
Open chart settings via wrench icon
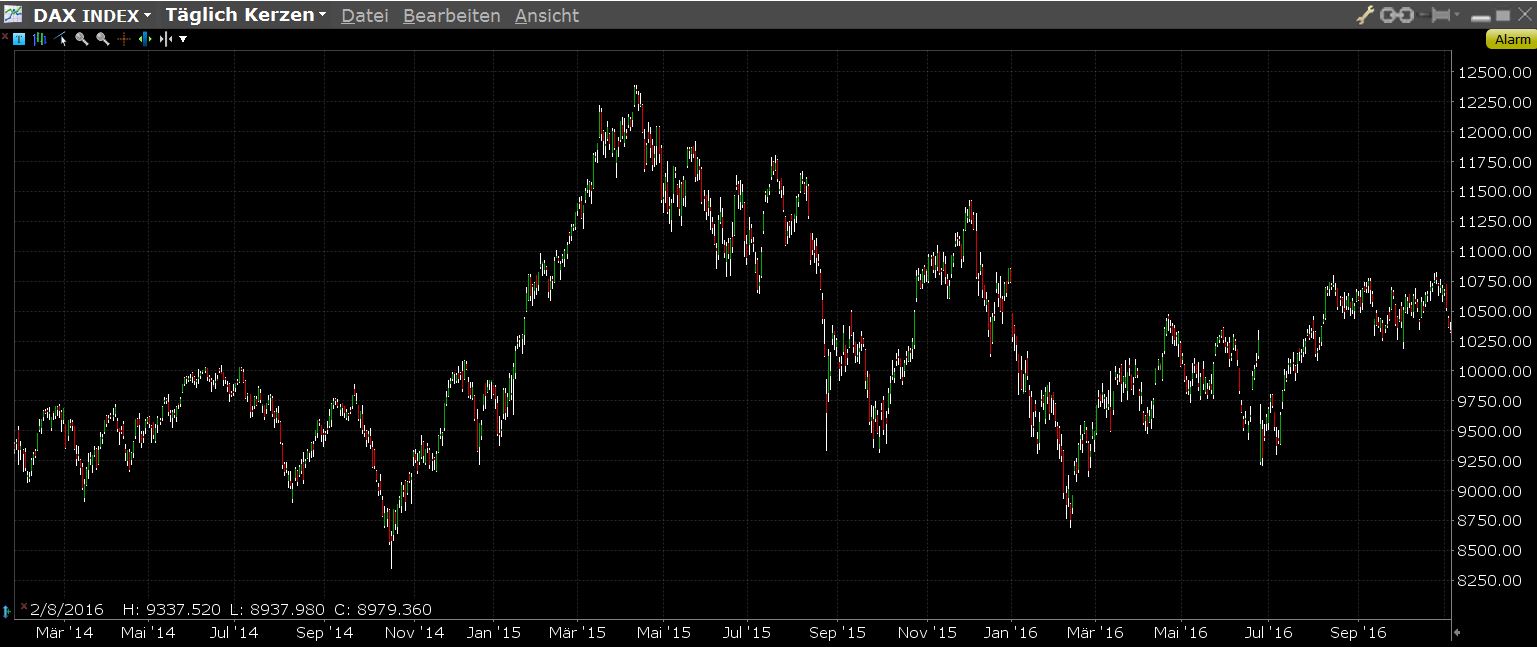(x=1365, y=15)
